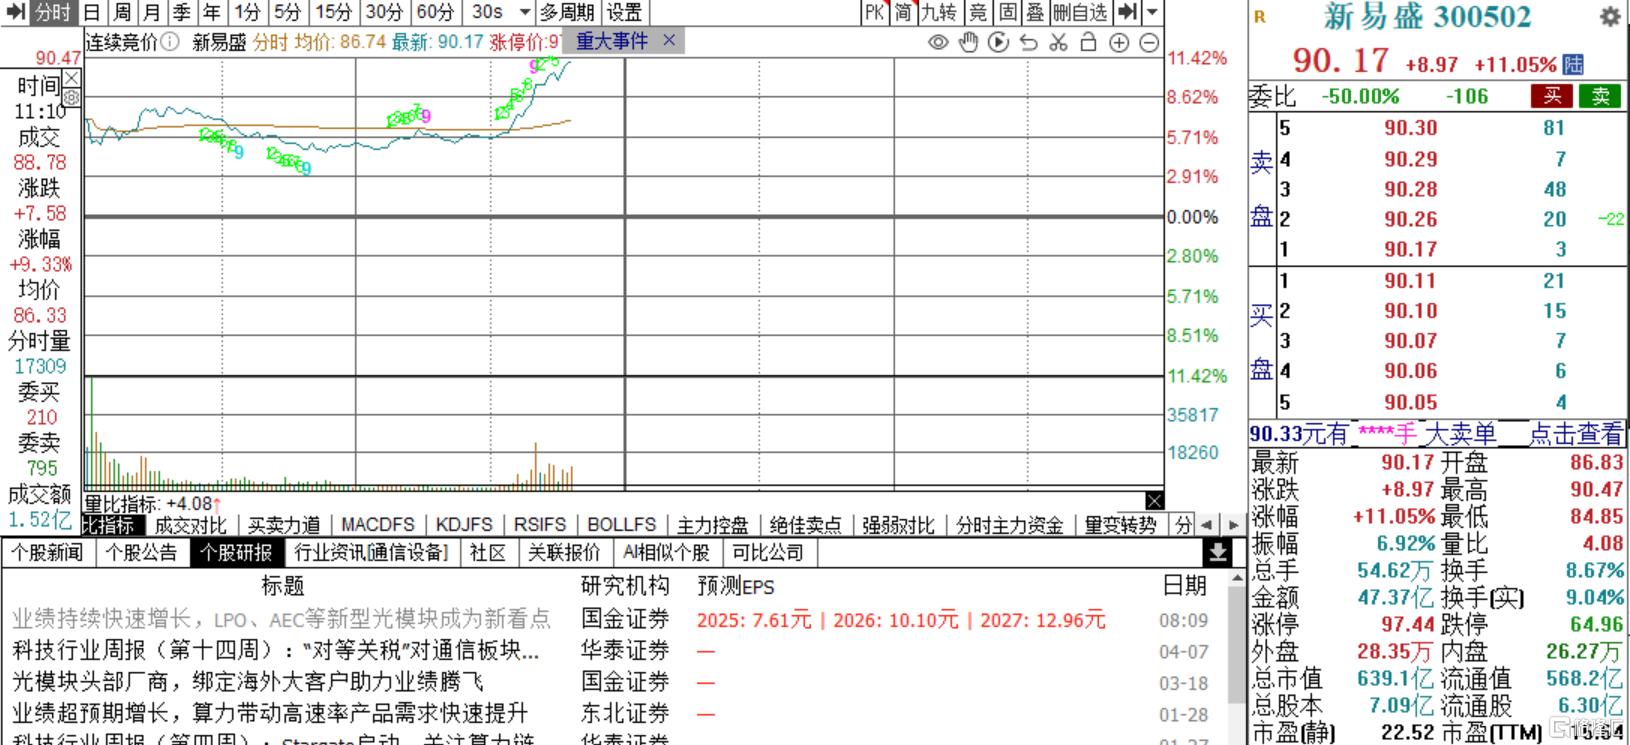Select 30分 minute period
This screenshot has height=745, width=1630.
pos(384,12)
